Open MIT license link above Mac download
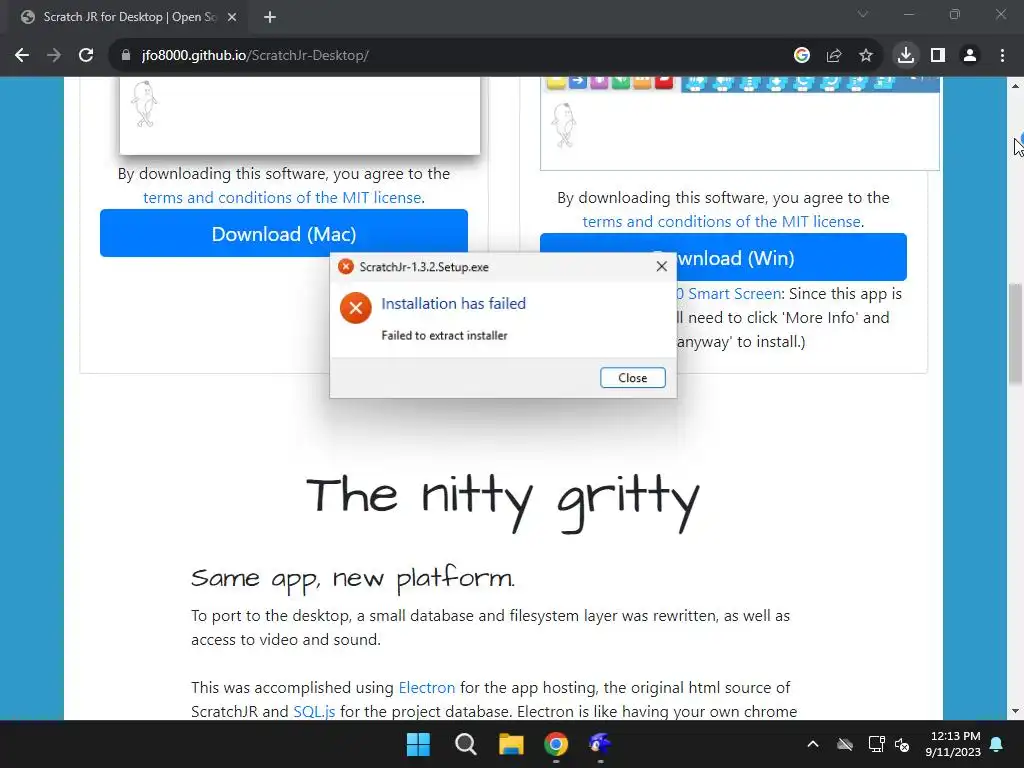Screen dimensions: 1024x768 point(282,197)
